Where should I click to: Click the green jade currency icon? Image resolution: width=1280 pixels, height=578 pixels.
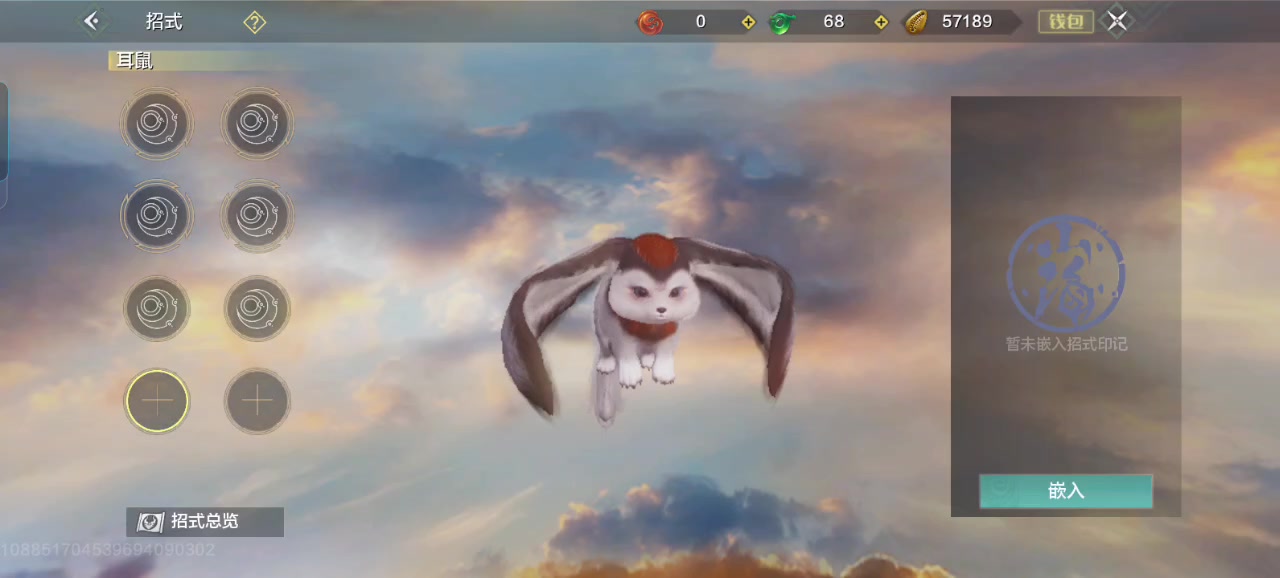(x=782, y=22)
